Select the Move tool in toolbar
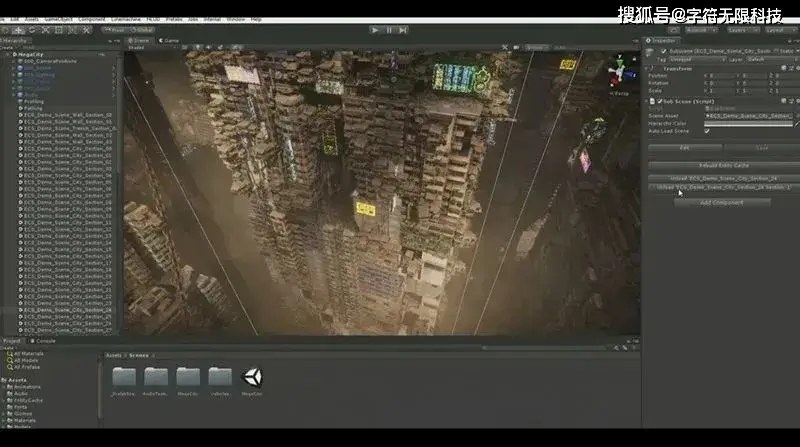 point(18,30)
